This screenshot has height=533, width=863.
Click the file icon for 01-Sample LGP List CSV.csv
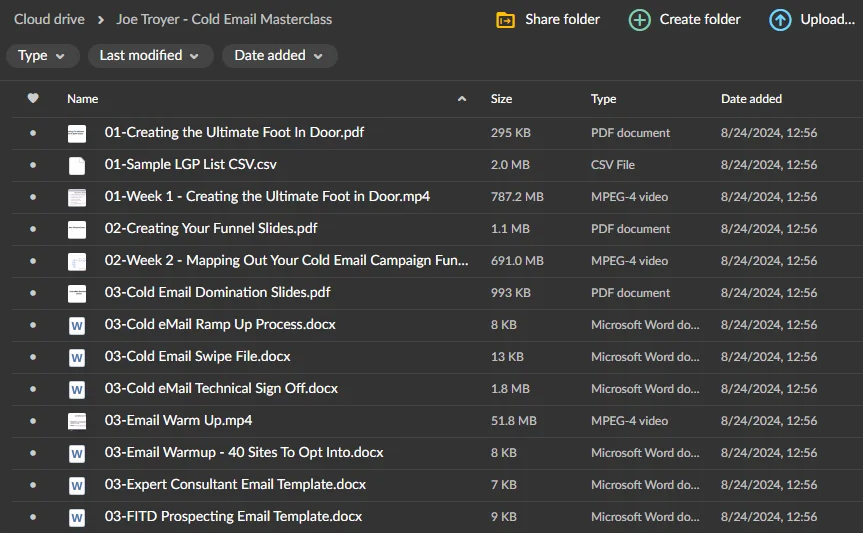click(x=77, y=165)
